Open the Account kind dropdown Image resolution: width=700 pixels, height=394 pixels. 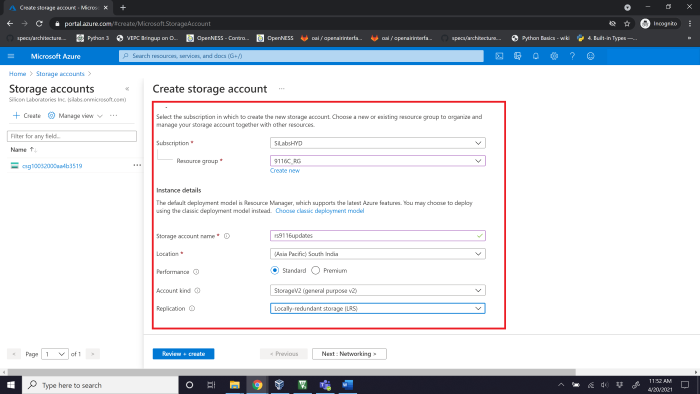(x=378, y=290)
